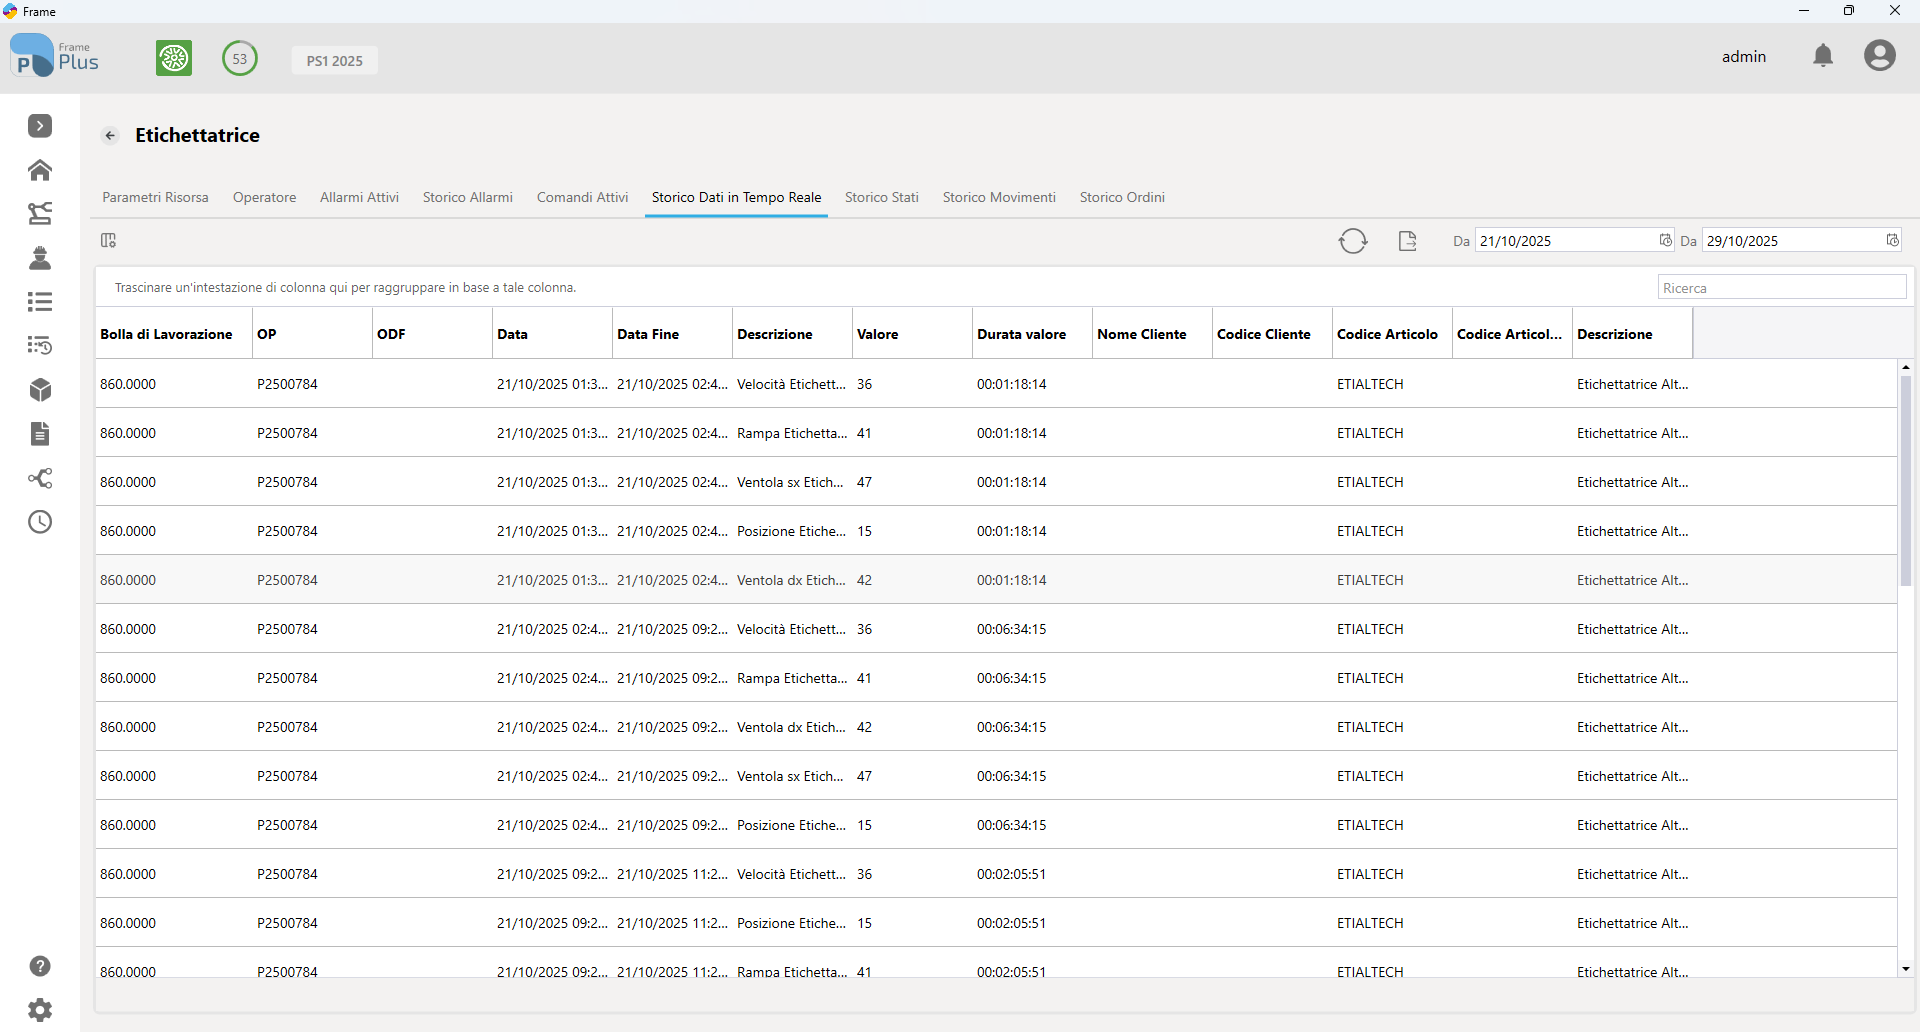Sort by the OP column header
This screenshot has width=1920, height=1032.
click(312, 334)
